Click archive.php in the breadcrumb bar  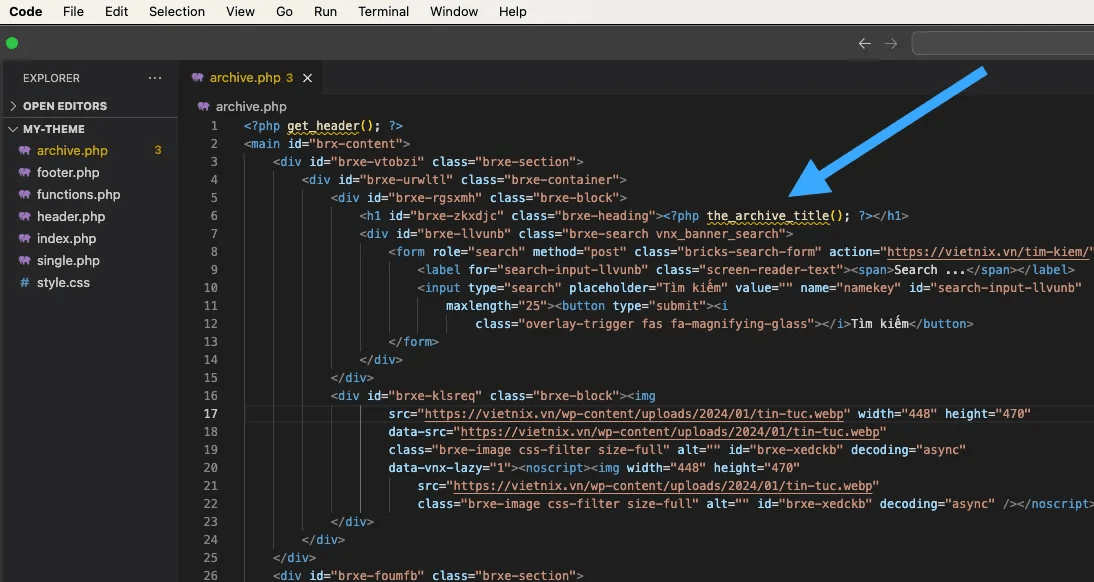[251, 107]
